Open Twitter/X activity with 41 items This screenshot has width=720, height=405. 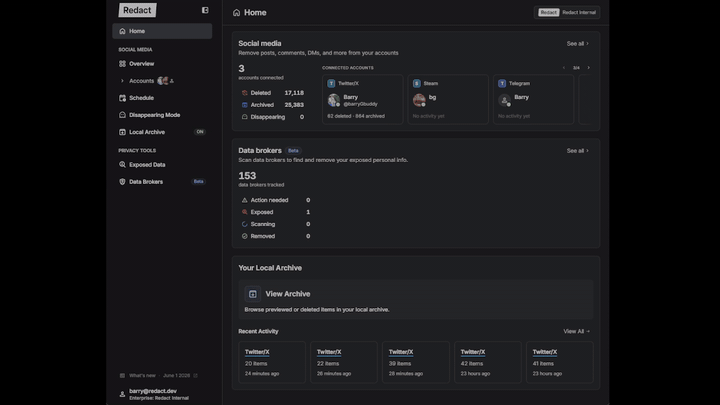(560, 362)
